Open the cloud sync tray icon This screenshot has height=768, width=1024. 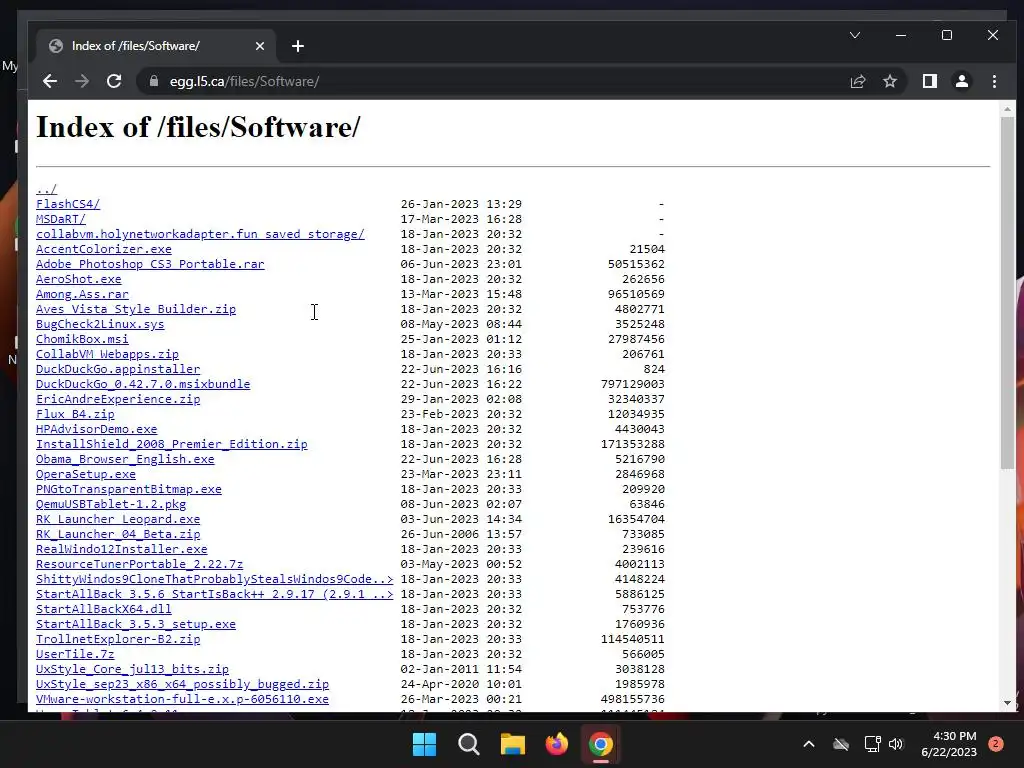click(841, 744)
